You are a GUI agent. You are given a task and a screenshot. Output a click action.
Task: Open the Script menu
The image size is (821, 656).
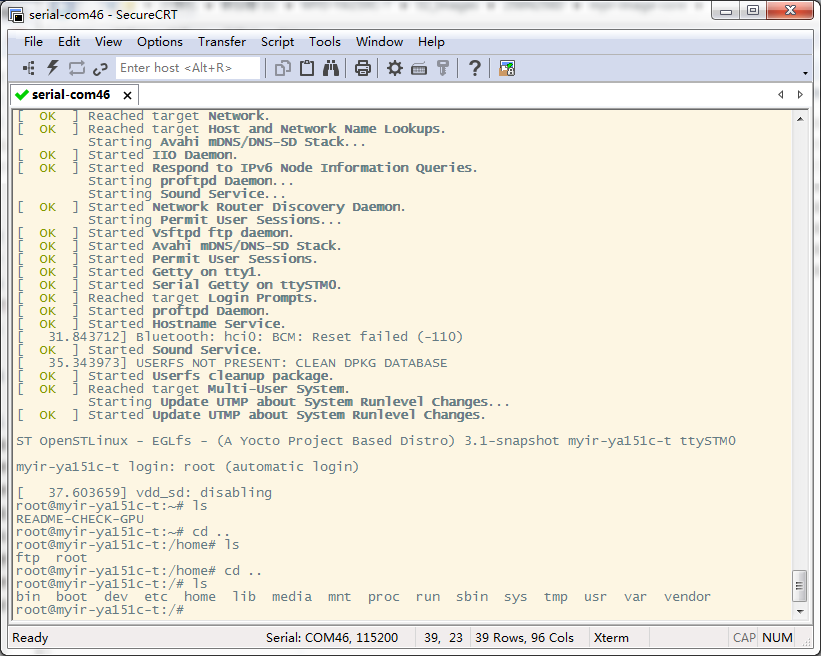[x=277, y=42]
